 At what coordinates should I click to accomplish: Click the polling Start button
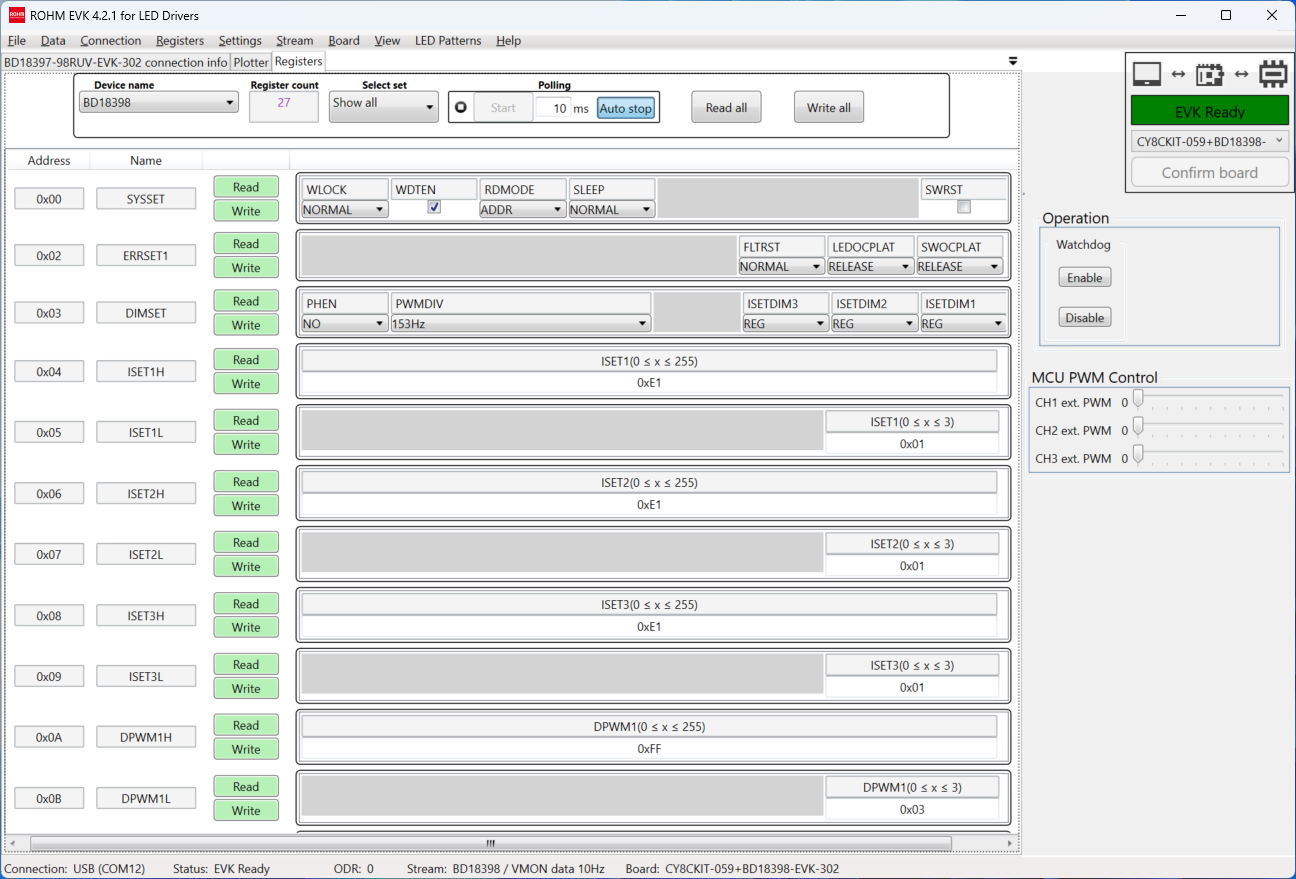pos(503,108)
